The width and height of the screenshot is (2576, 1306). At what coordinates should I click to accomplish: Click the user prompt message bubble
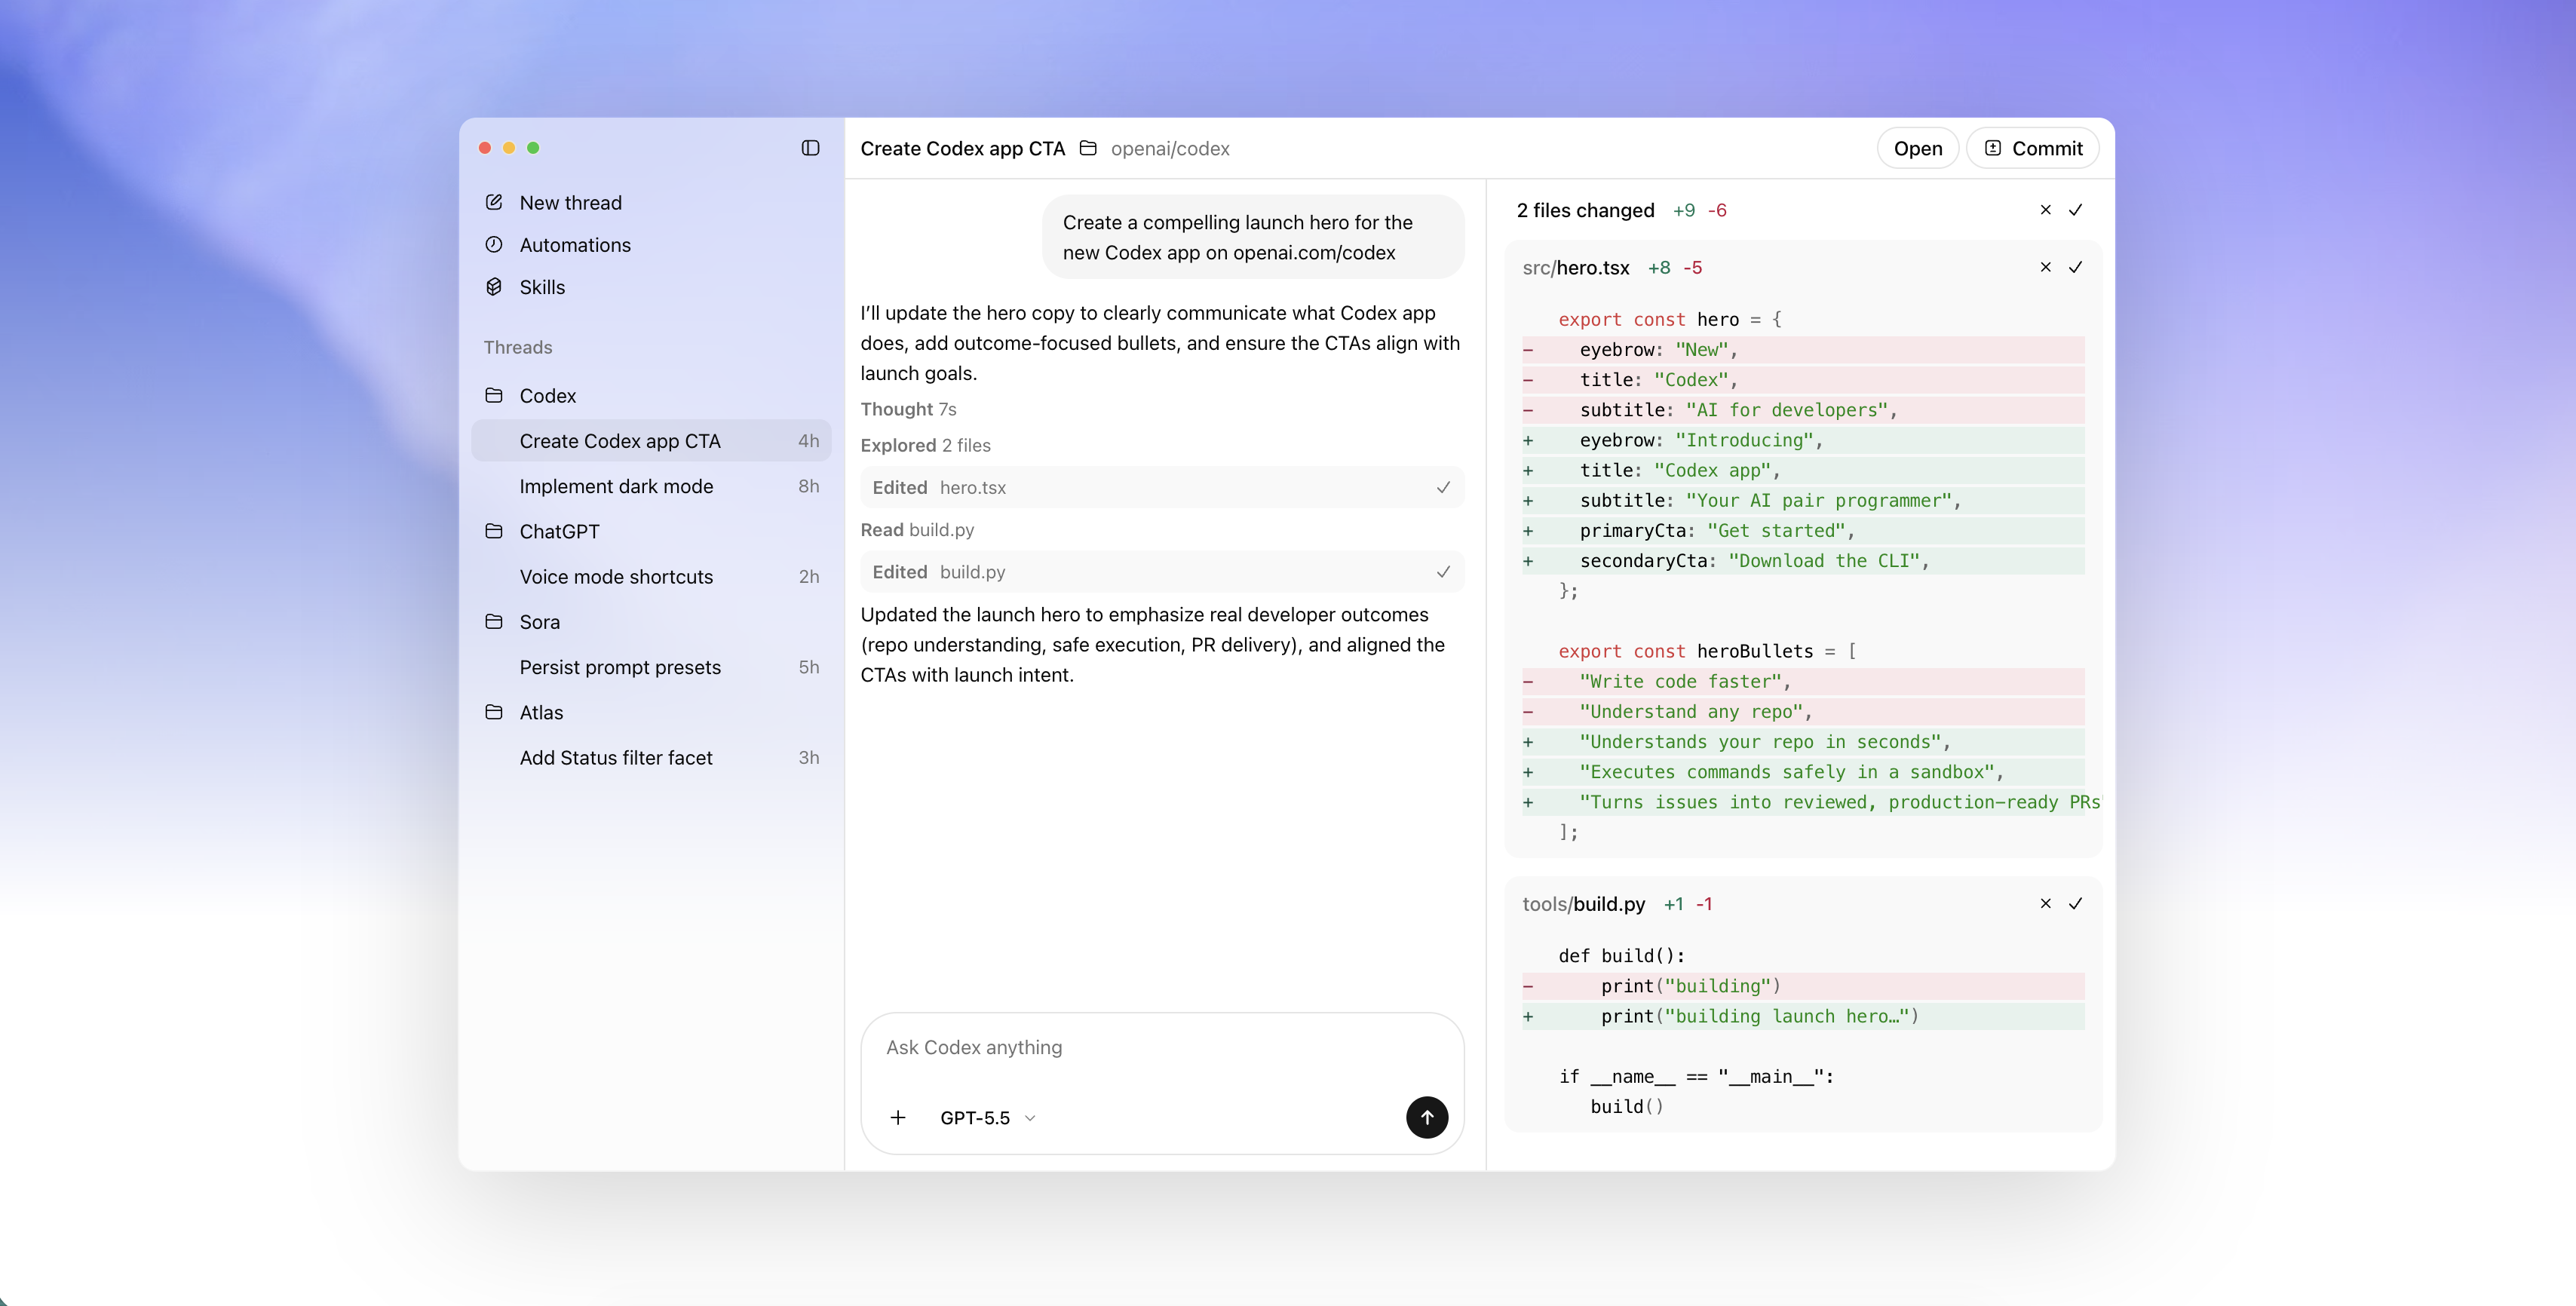pos(1253,237)
